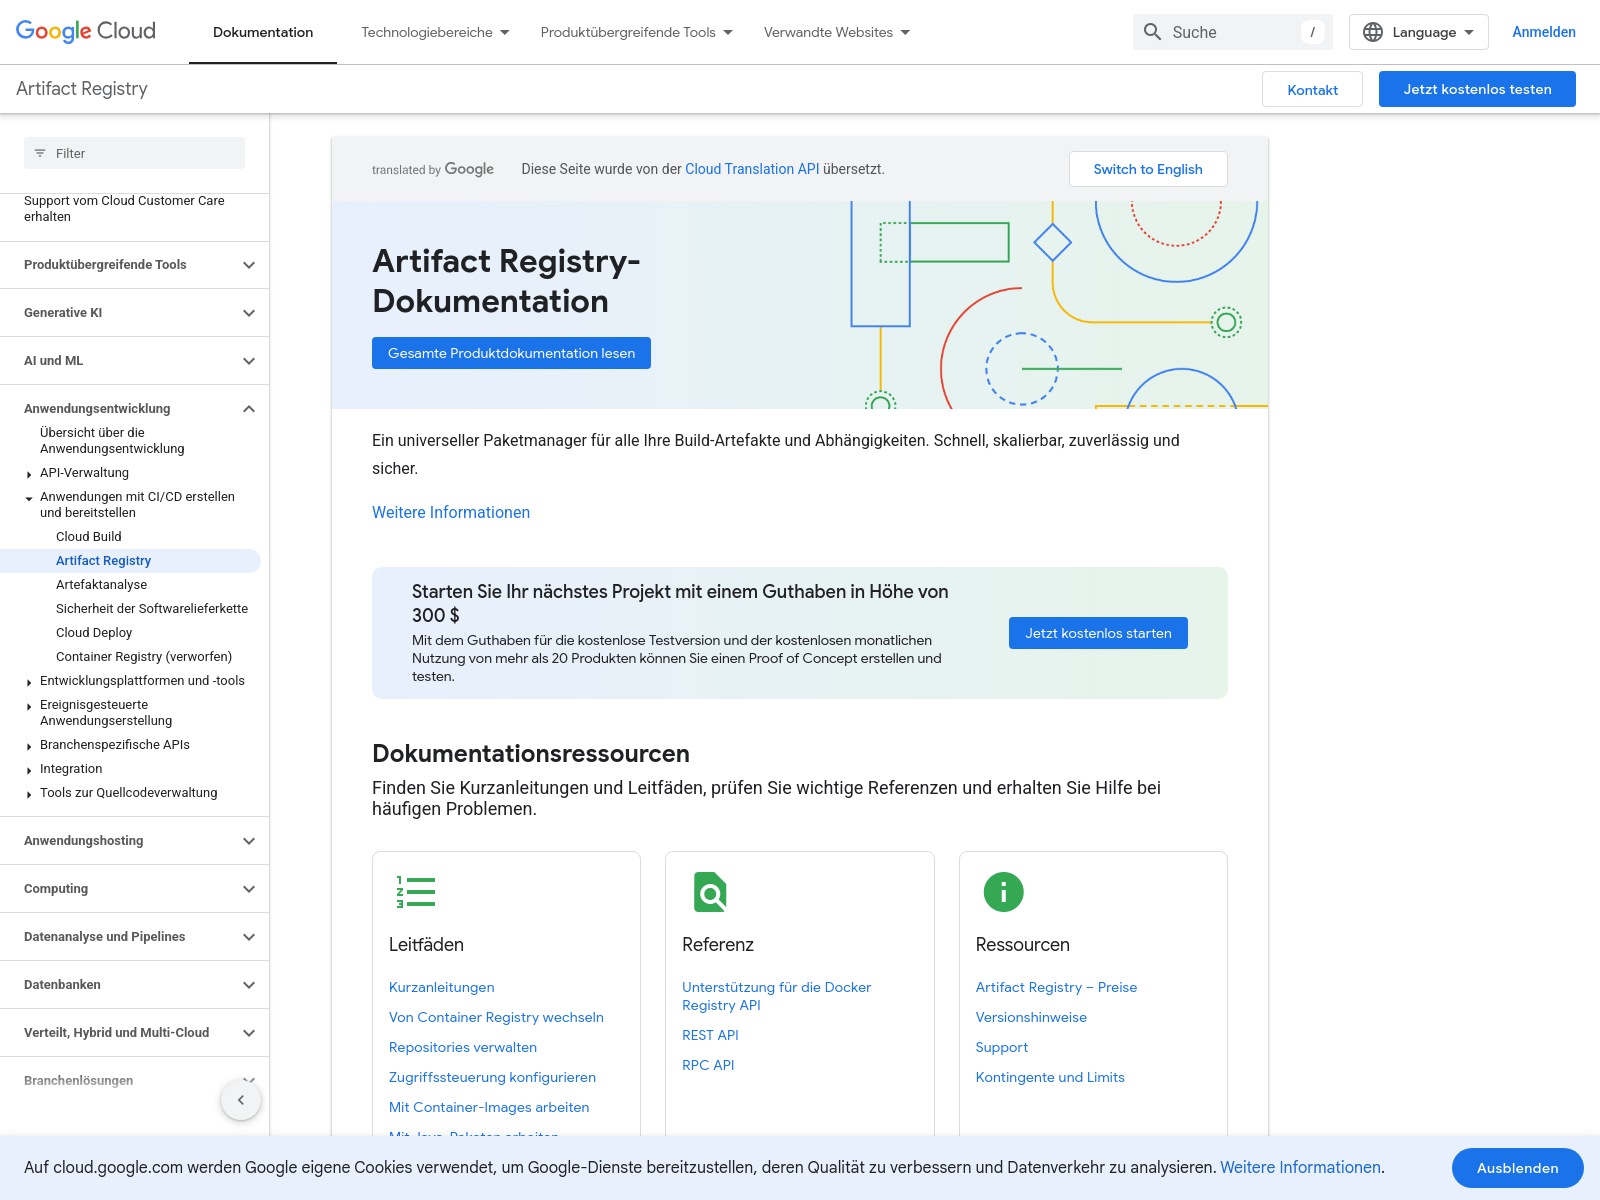Open Unterstützung für die Docker Registry API

pyautogui.click(x=776, y=996)
